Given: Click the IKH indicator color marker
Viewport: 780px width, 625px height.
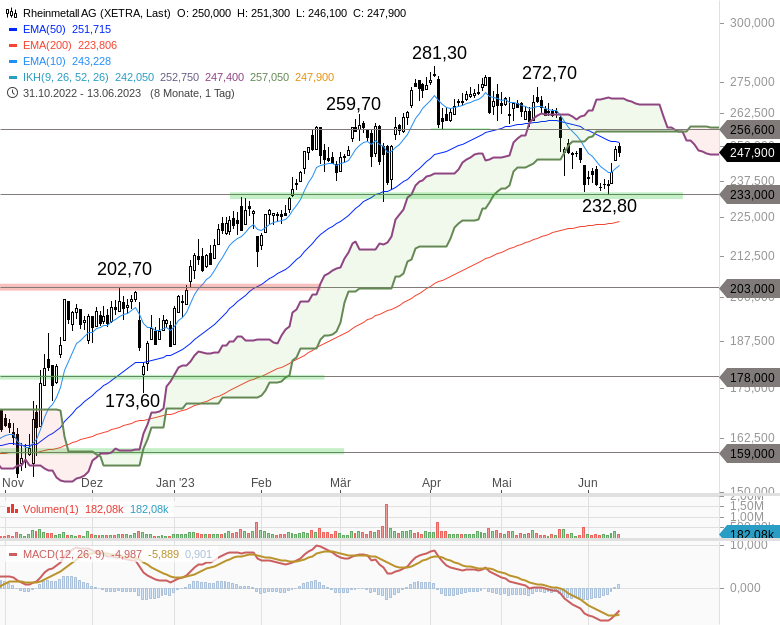Looking at the screenshot, I should point(13,78).
